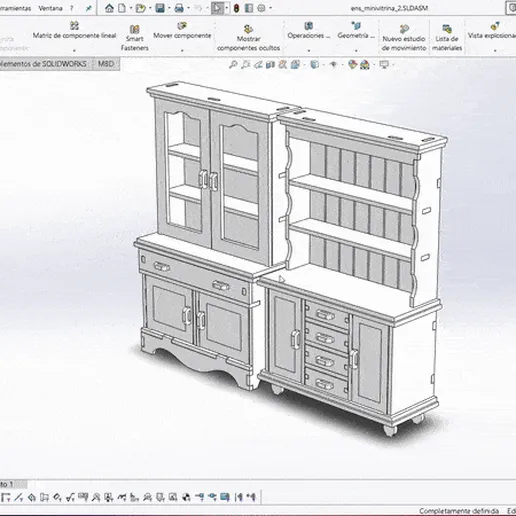Screen dimensions: 516x516
Task: Click the Vista explosionada icon
Action: tap(495, 25)
